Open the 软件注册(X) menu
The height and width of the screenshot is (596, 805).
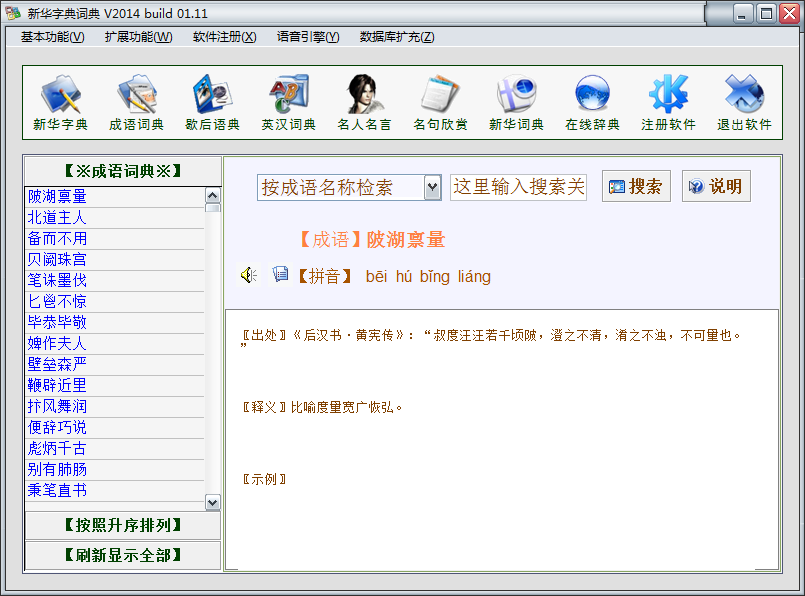pos(224,37)
